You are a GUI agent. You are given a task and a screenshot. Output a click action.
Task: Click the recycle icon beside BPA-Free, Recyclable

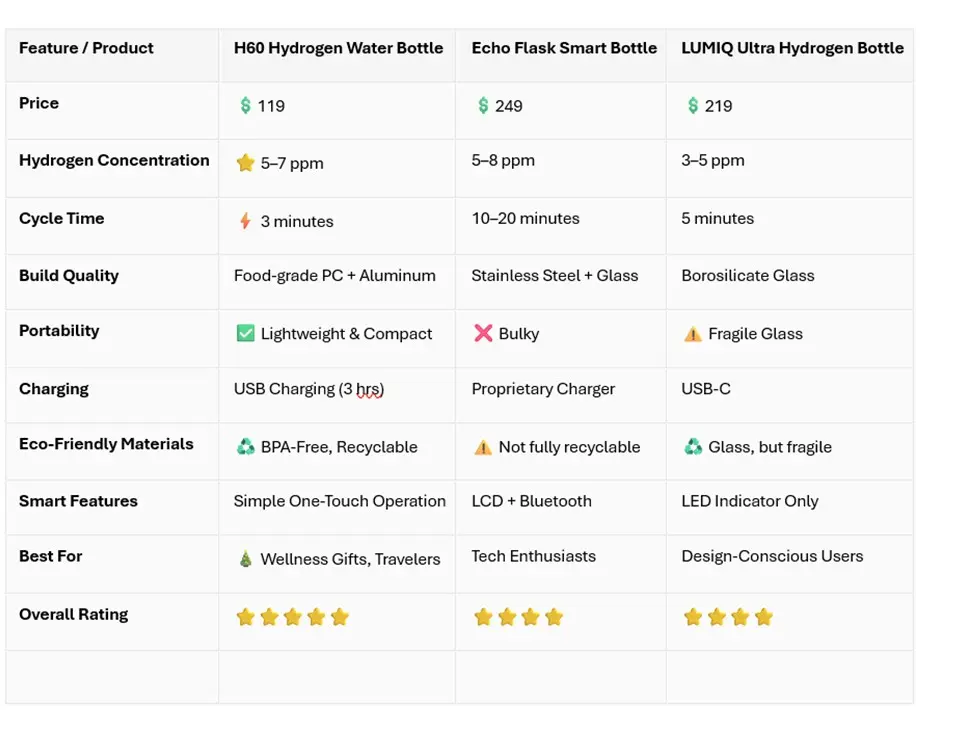tap(245, 447)
